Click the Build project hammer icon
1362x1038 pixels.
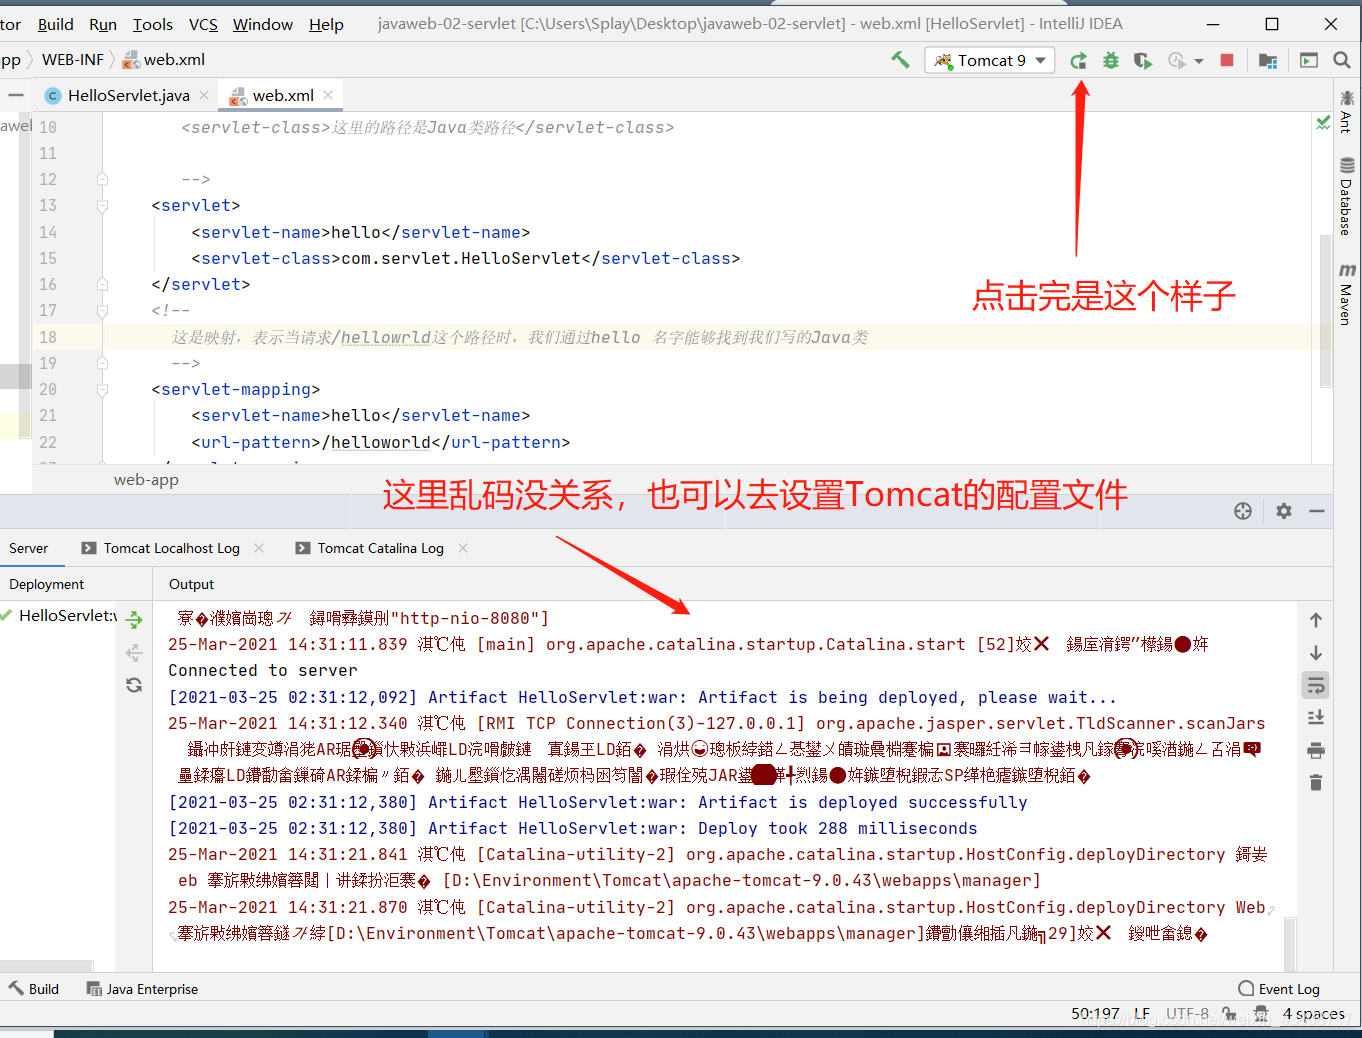coord(900,60)
